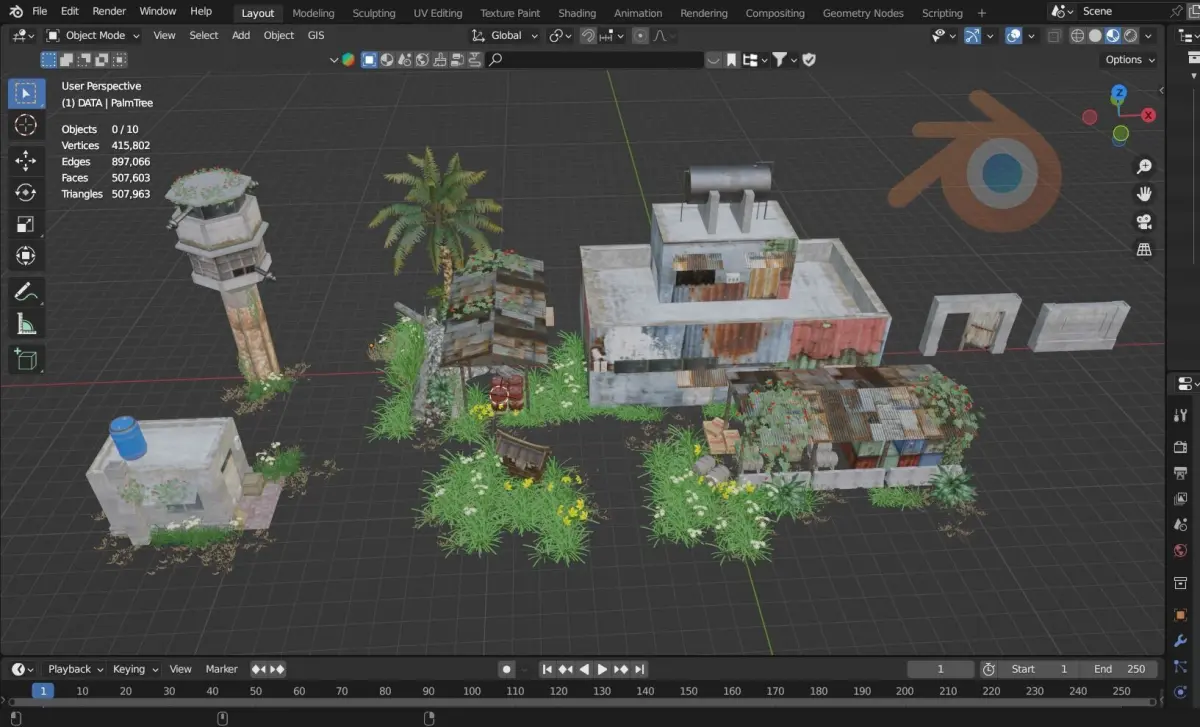Choose the Add Cube tool

pos(26,359)
